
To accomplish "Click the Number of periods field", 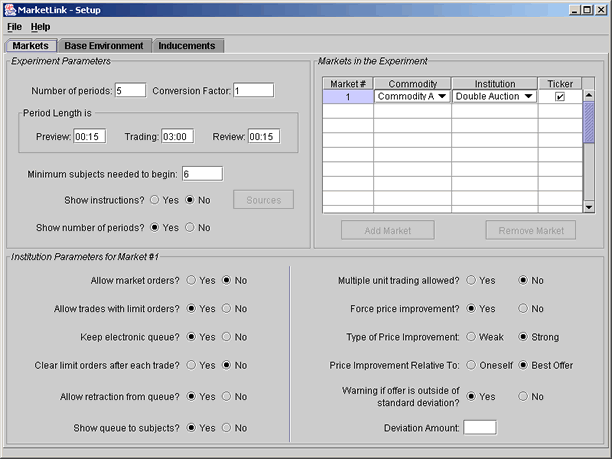I will point(130,91).
